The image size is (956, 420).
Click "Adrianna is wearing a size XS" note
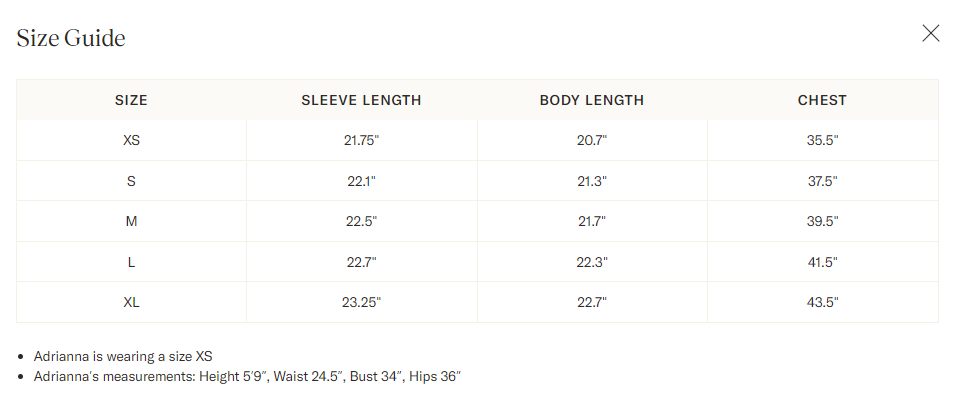pos(123,356)
